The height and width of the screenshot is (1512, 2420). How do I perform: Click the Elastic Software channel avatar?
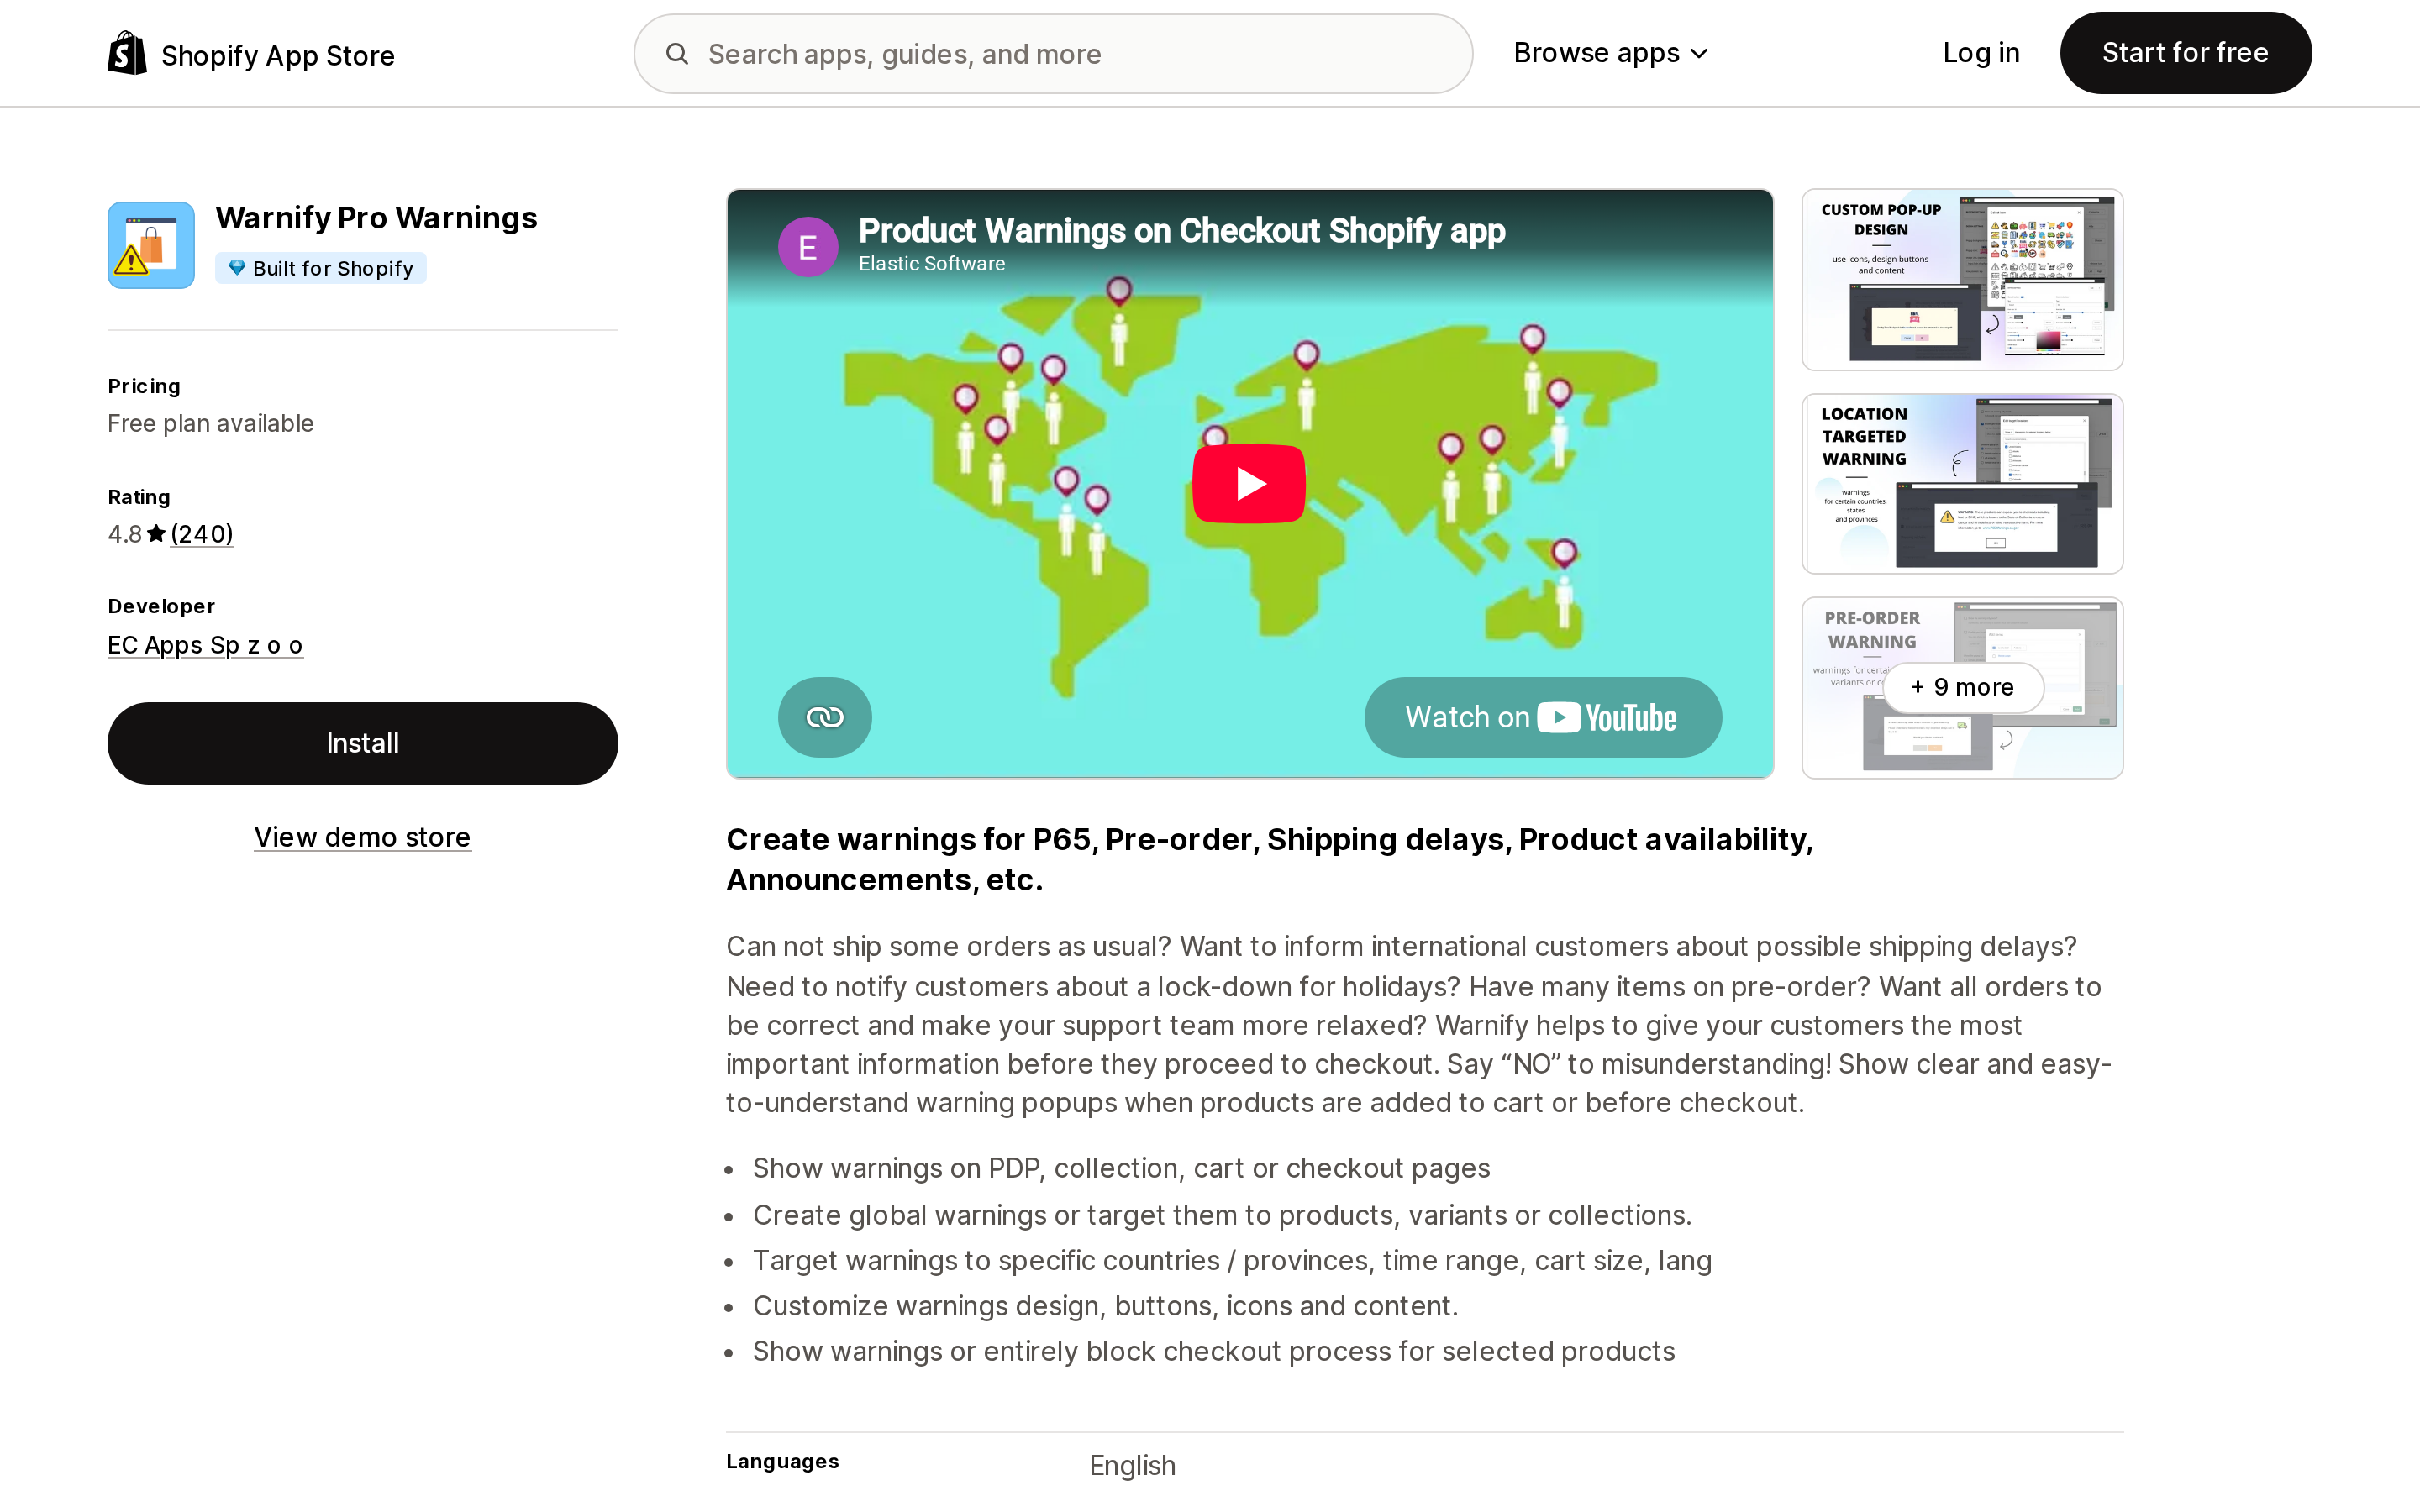pyautogui.click(x=808, y=247)
